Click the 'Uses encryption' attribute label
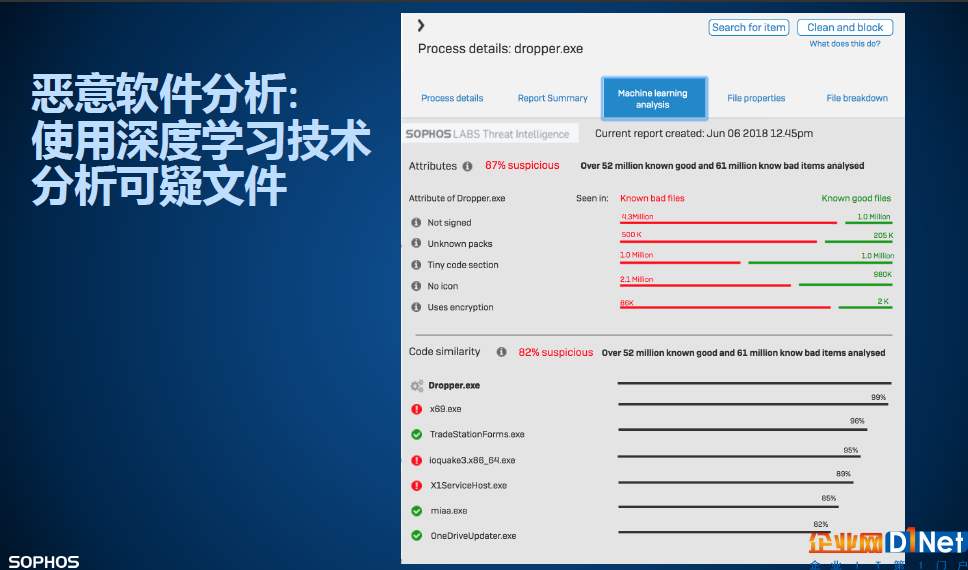968x570 pixels. point(460,307)
